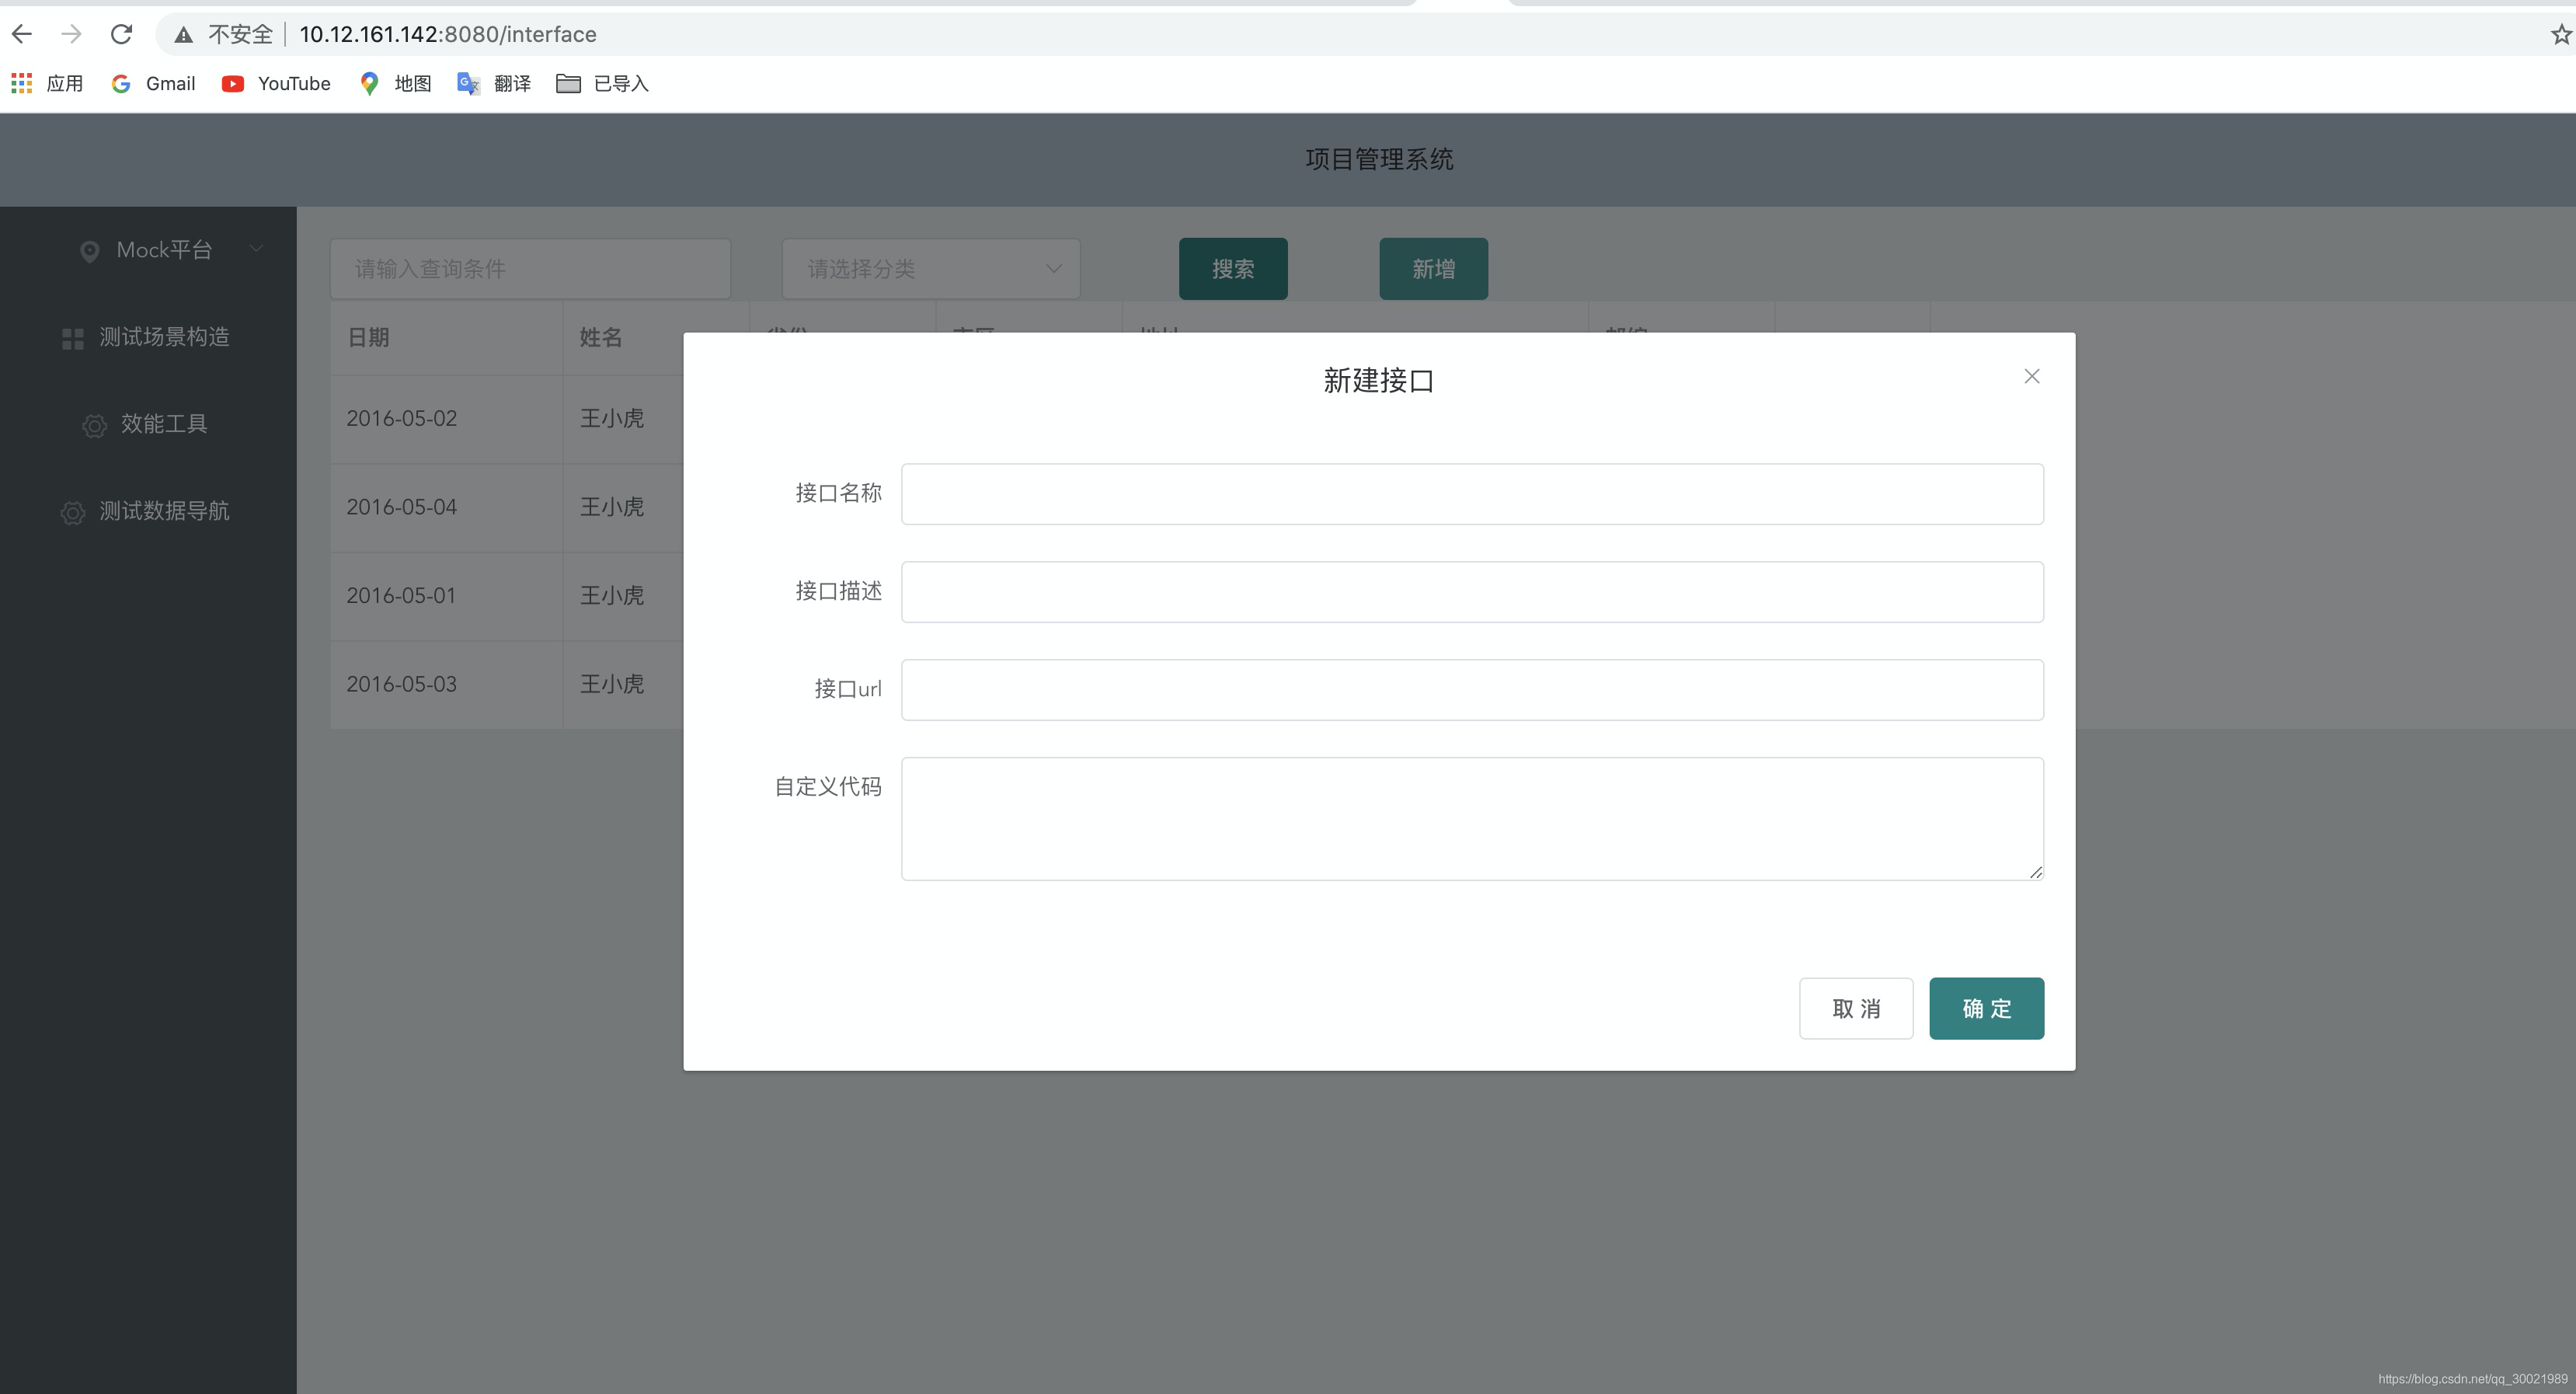Screen dimensions: 2576x1394
Task: Click the 自定义代码 textarea field
Action: point(1472,819)
